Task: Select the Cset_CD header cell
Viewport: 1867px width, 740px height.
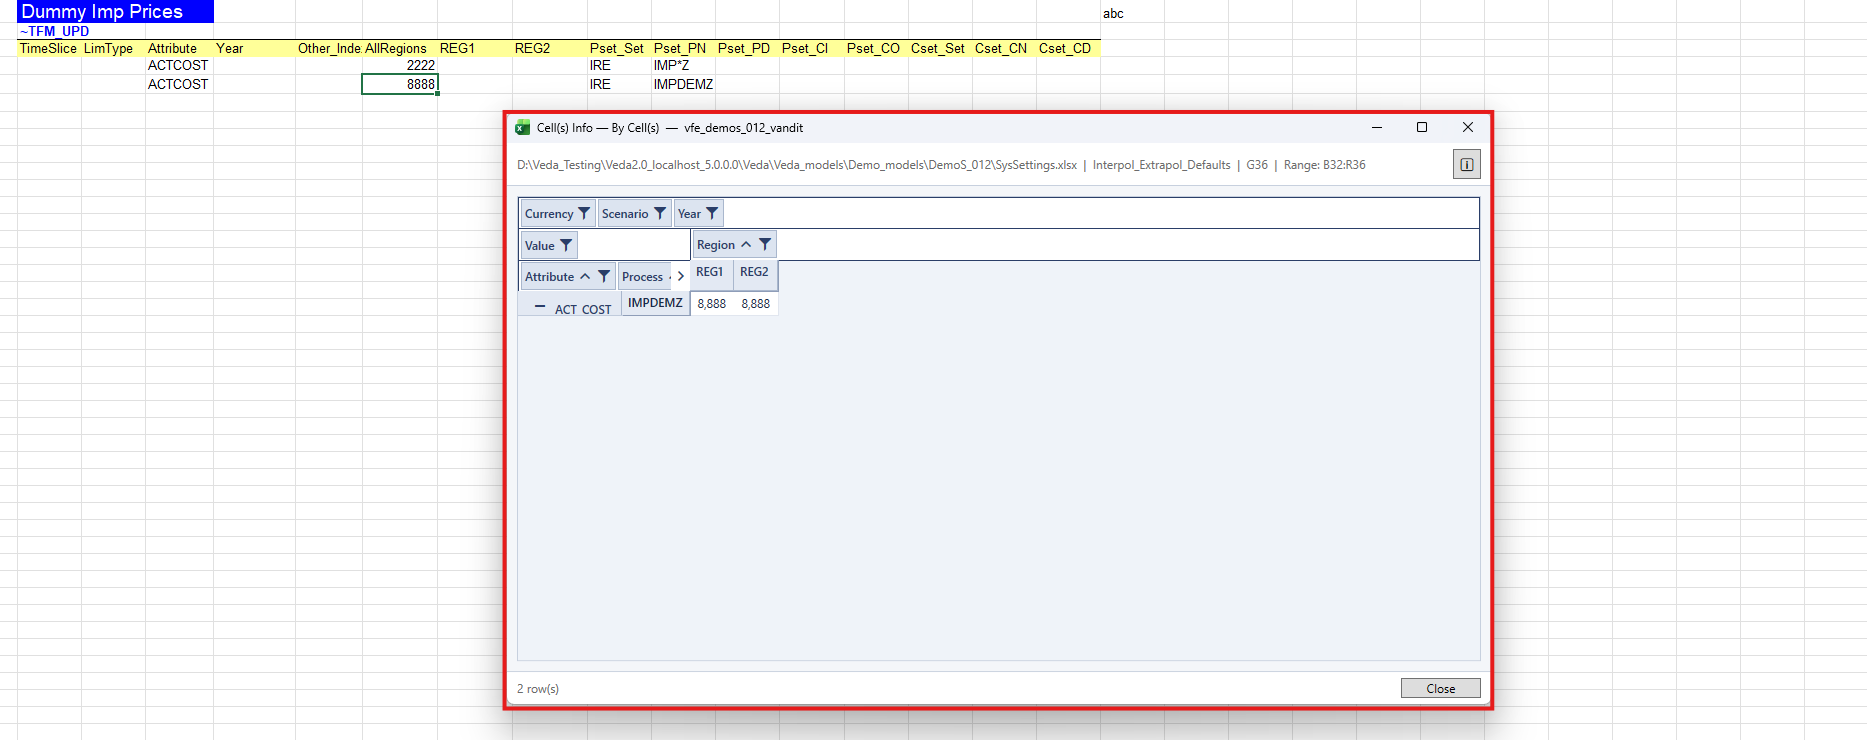Action: 1068,48
